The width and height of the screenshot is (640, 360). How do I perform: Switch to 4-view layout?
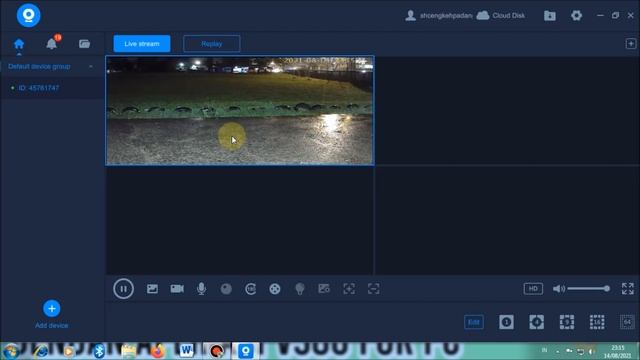tap(536, 322)
